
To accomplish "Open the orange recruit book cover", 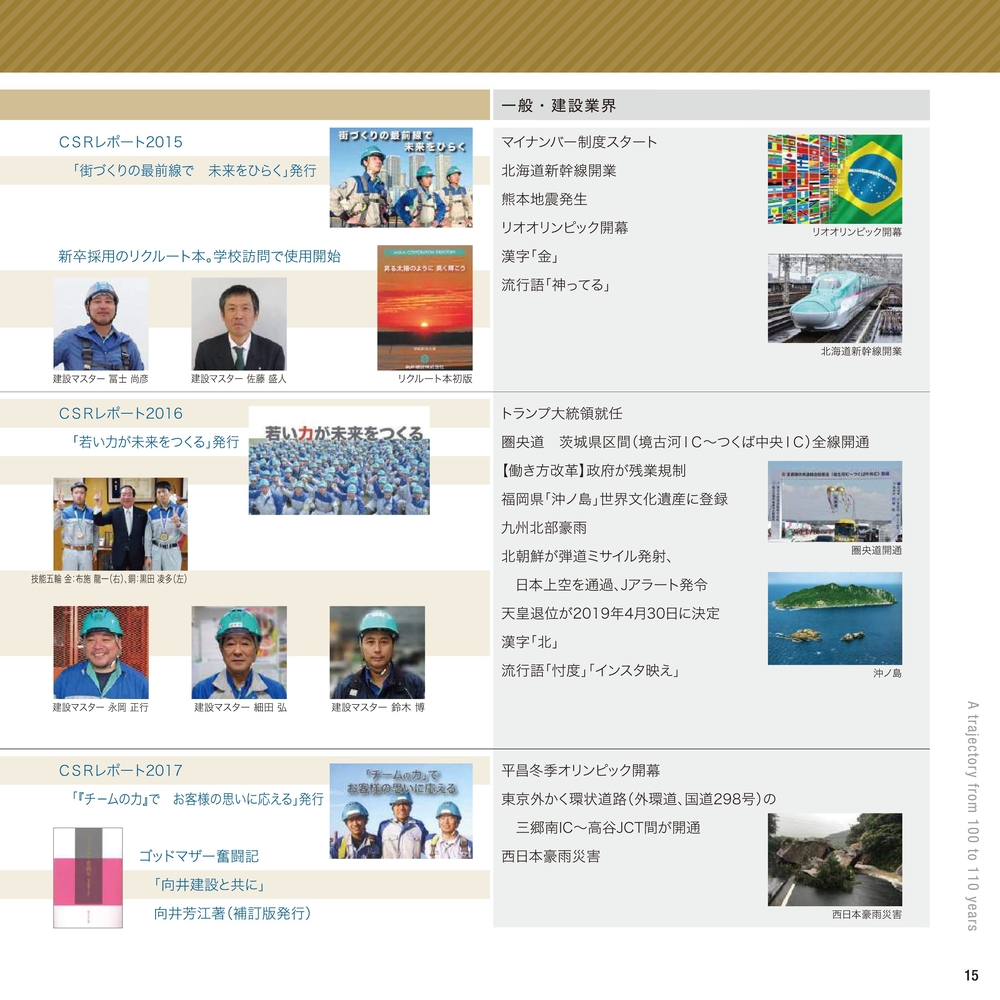I will point(424,308).
